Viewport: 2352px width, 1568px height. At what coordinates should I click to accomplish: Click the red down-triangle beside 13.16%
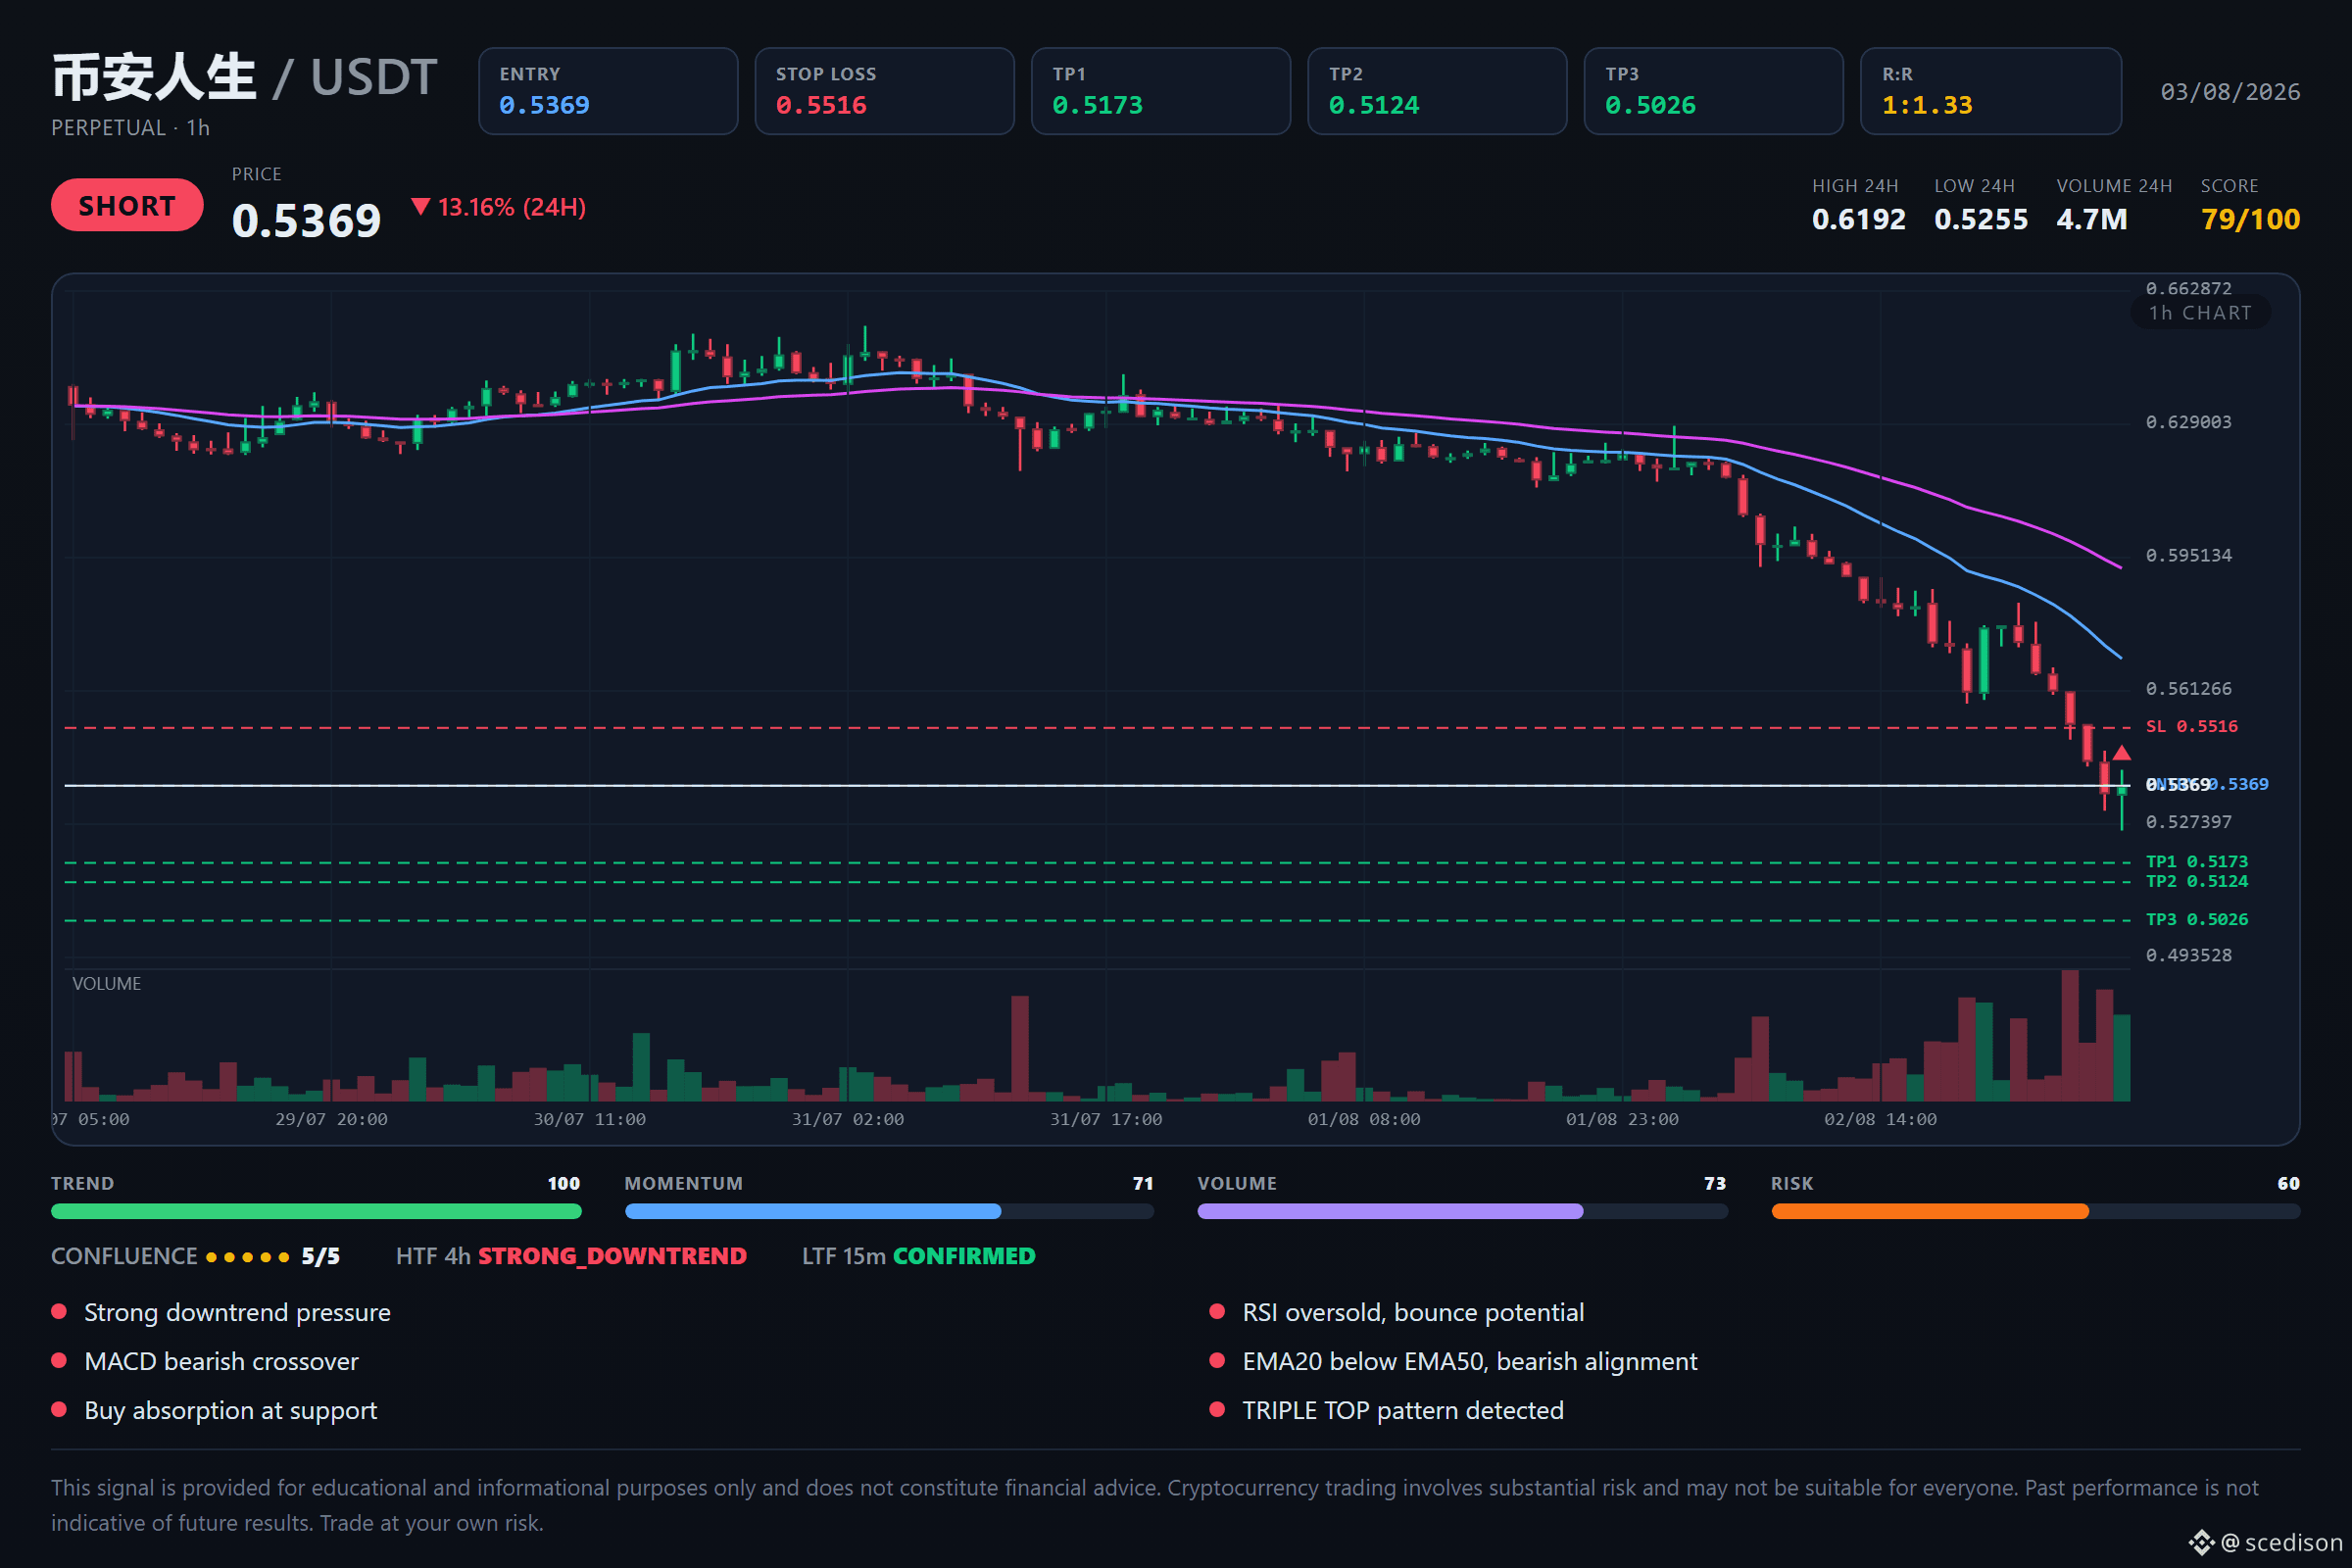click(x=421, y=207)
